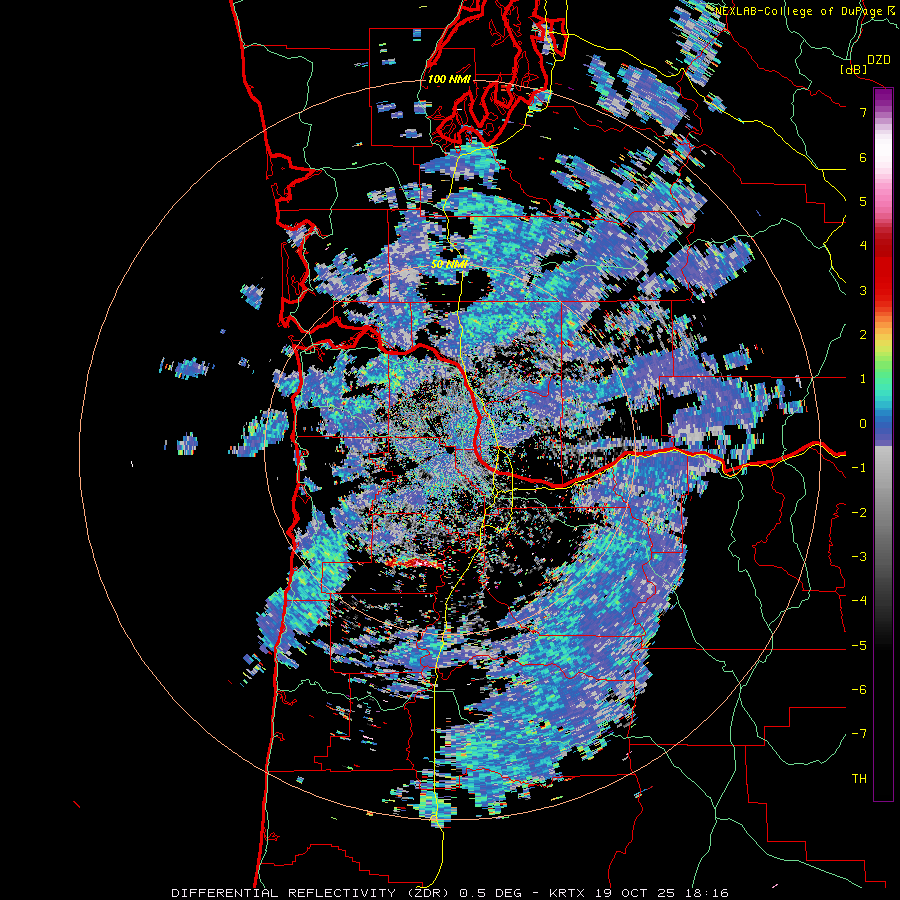This screenshot has height=900, width=900.
Task: Click the "-5" value on the scale
Action: [x=859, y=646]
